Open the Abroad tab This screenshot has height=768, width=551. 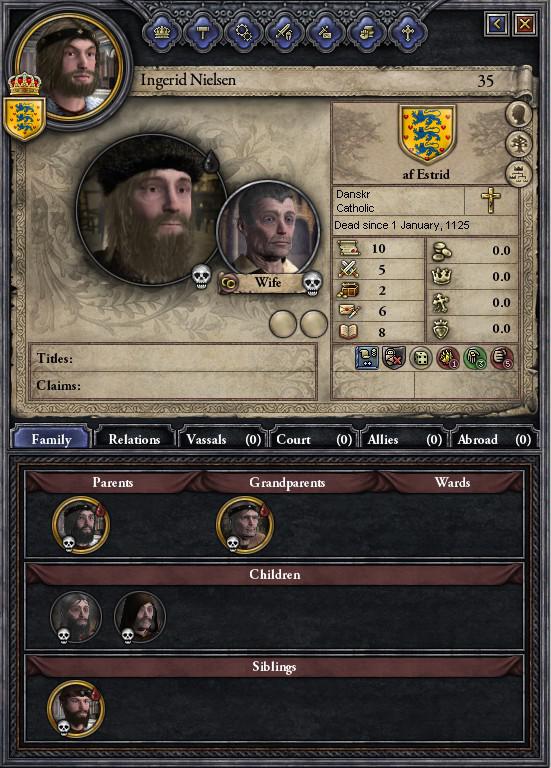[494, 439]
